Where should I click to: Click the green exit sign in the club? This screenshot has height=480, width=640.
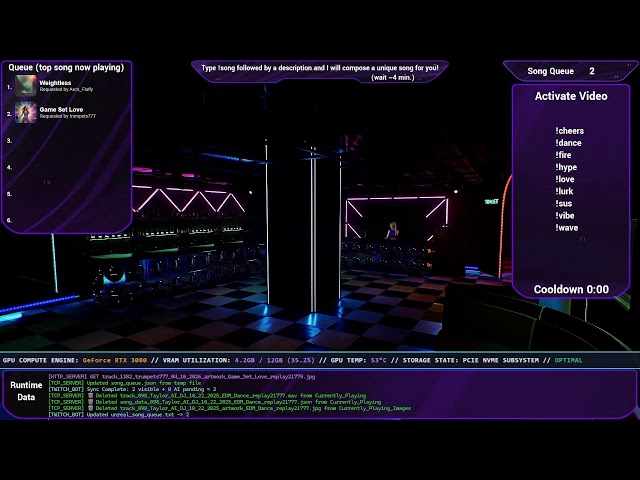pyautogui.click(x=491, y=201)
